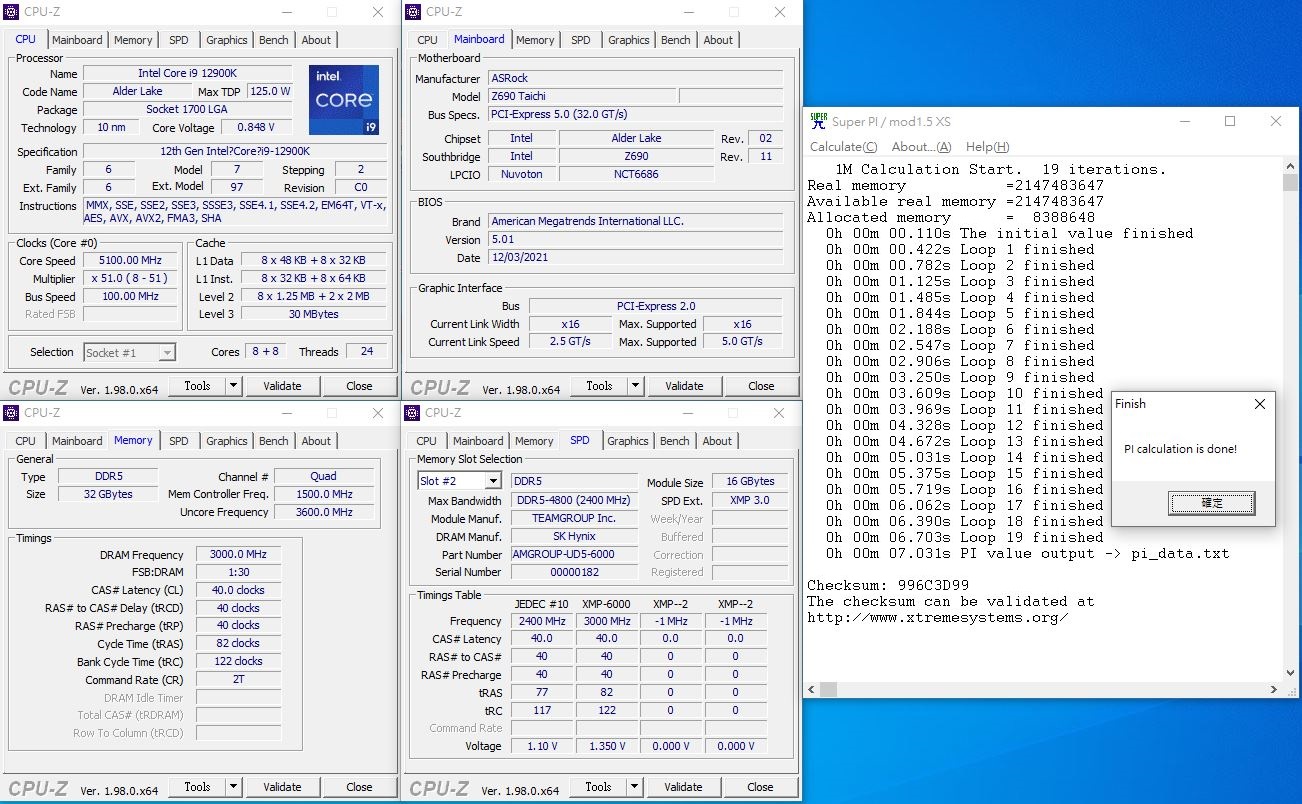The width and height of the screenshot is (1302, 804).
Task: Click the processor name field Intel Core i9 12900K
Action: 188,73
